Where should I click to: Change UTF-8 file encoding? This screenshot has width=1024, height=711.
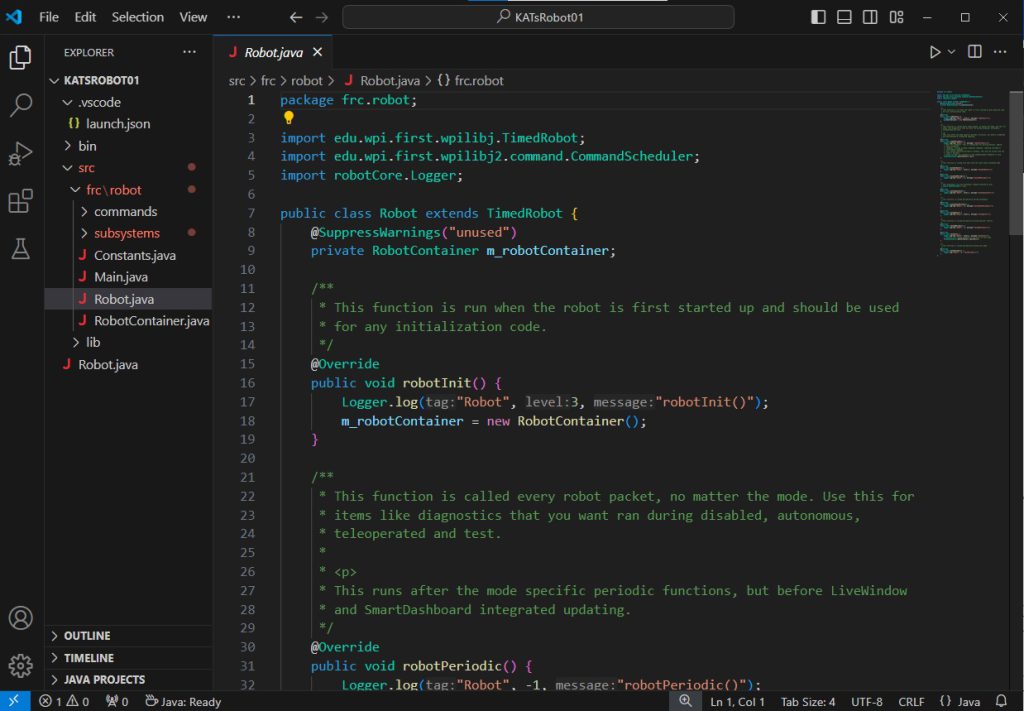[x=867, y=702]
